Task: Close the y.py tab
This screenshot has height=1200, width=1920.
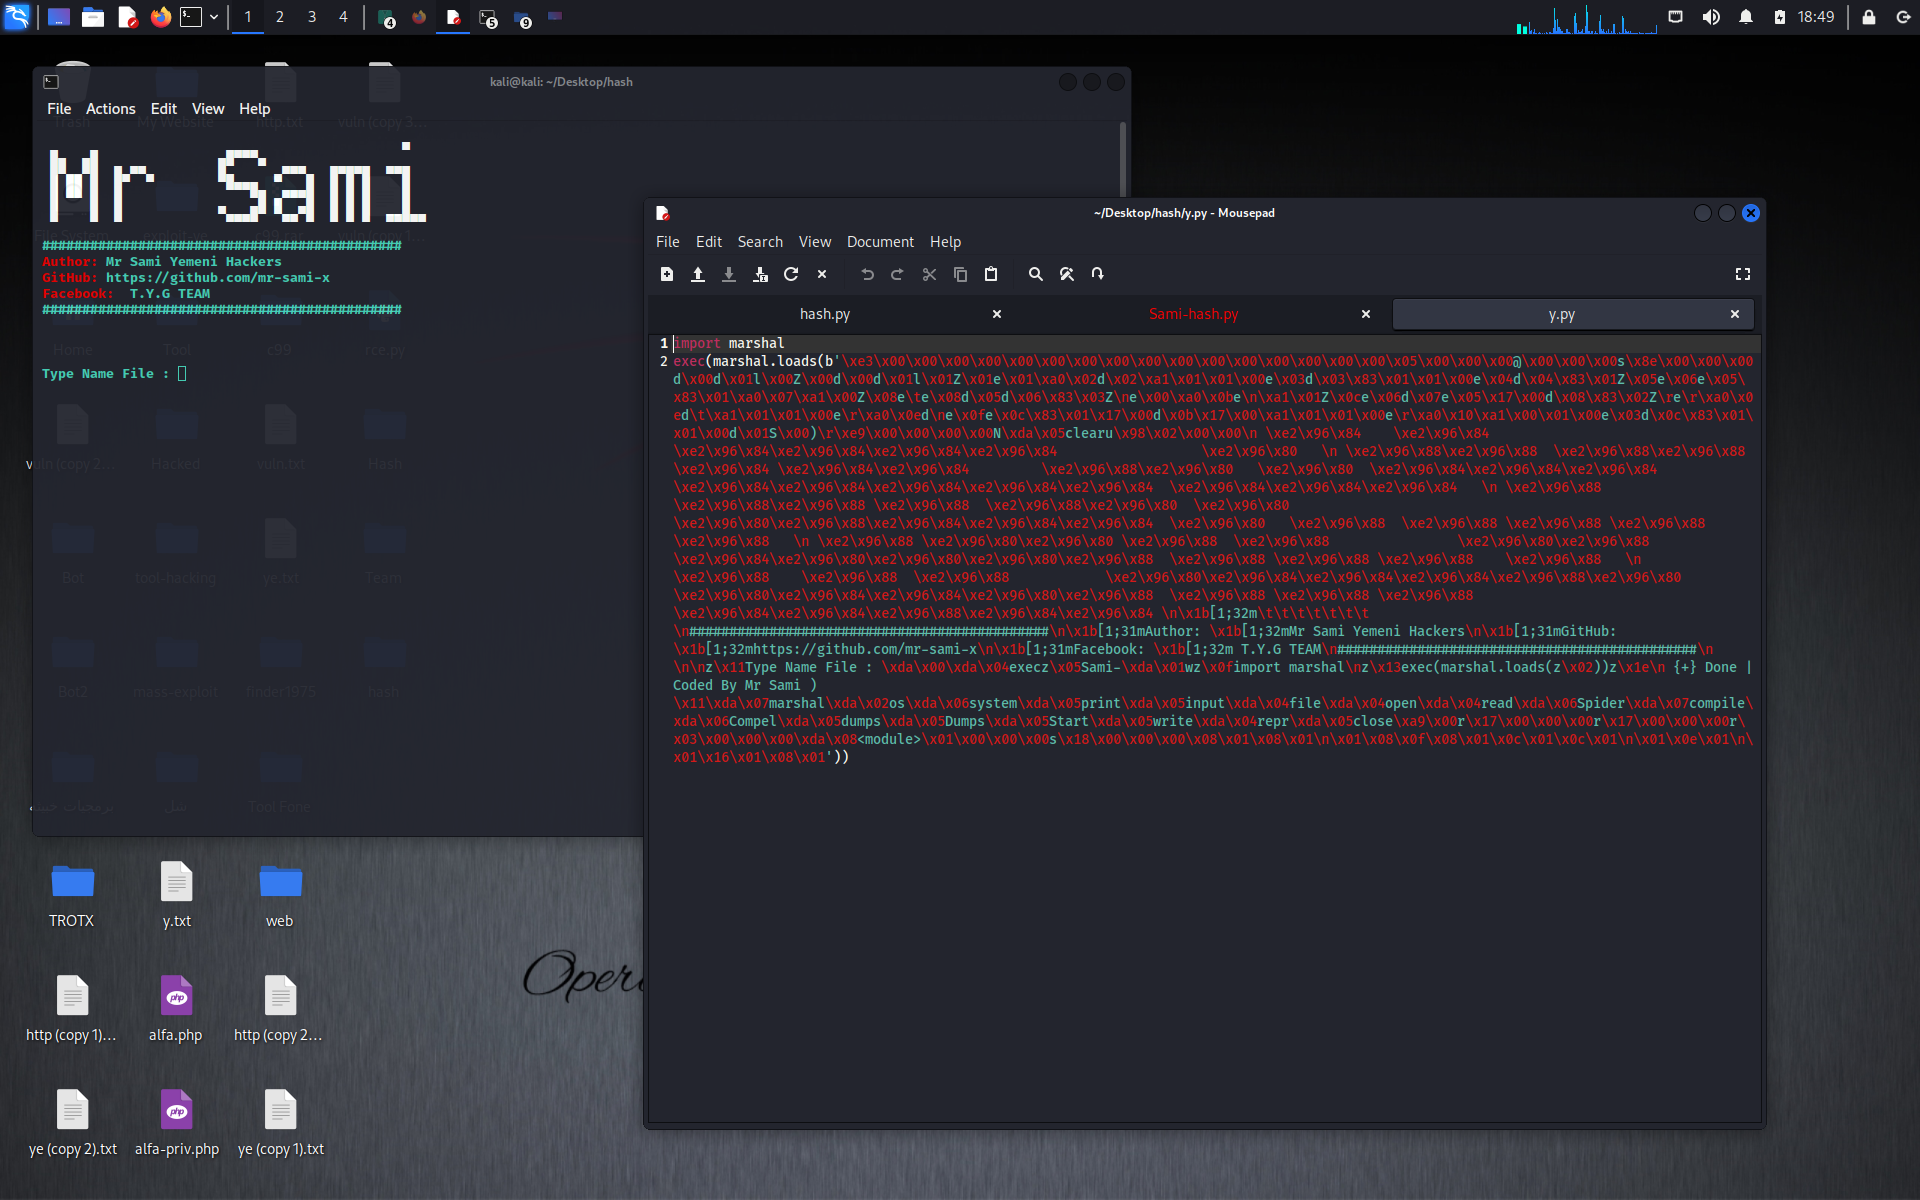Action: [x=1735, y=314]
